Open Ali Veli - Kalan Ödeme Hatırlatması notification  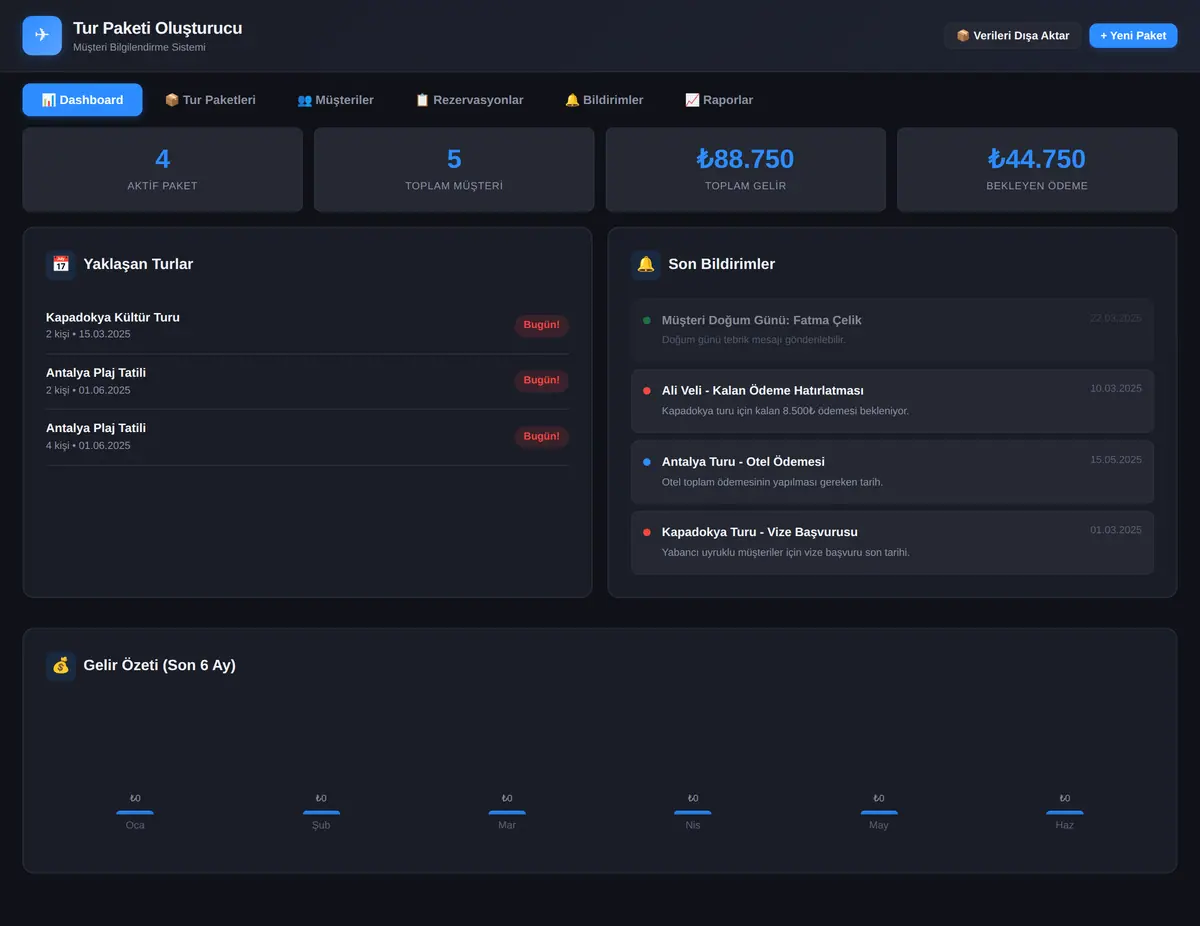click(892, 401)
